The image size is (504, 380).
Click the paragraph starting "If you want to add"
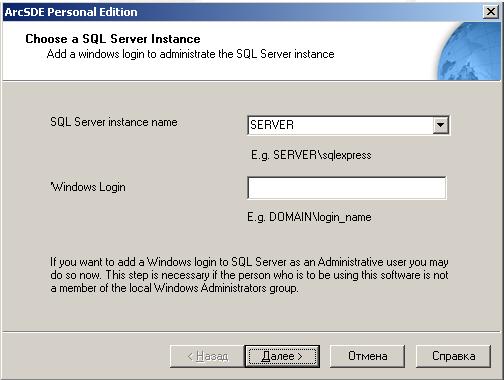[x=249, y=275]
